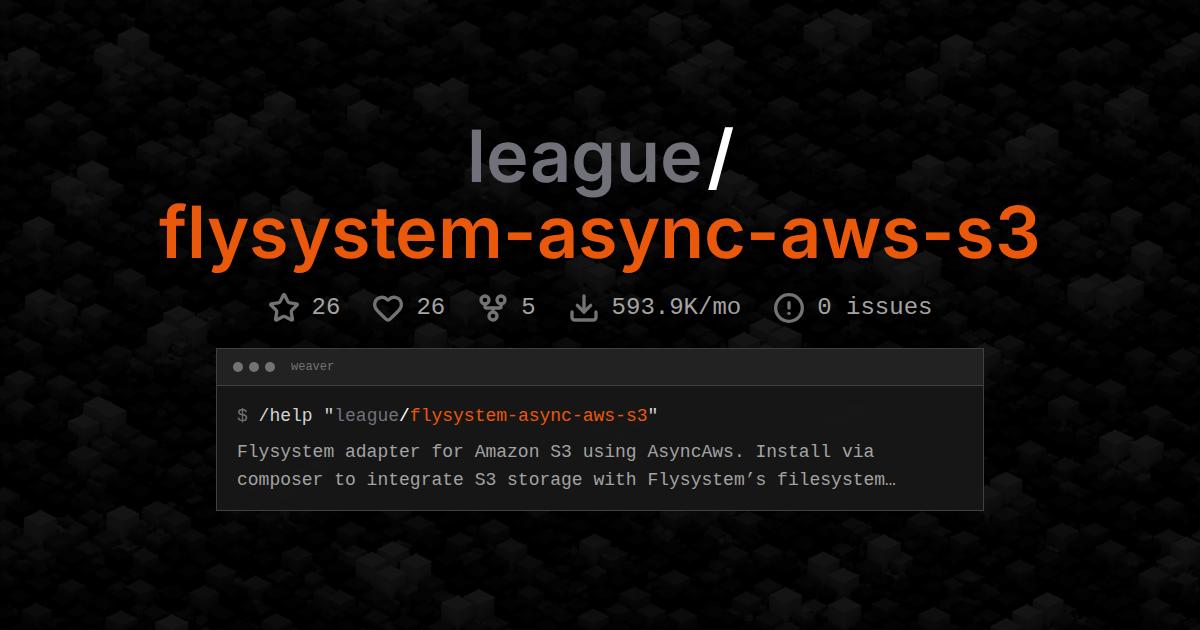1200x630 pixels.
Task: Click the weaver label in terminal titlebar
Action: [311, 366]
